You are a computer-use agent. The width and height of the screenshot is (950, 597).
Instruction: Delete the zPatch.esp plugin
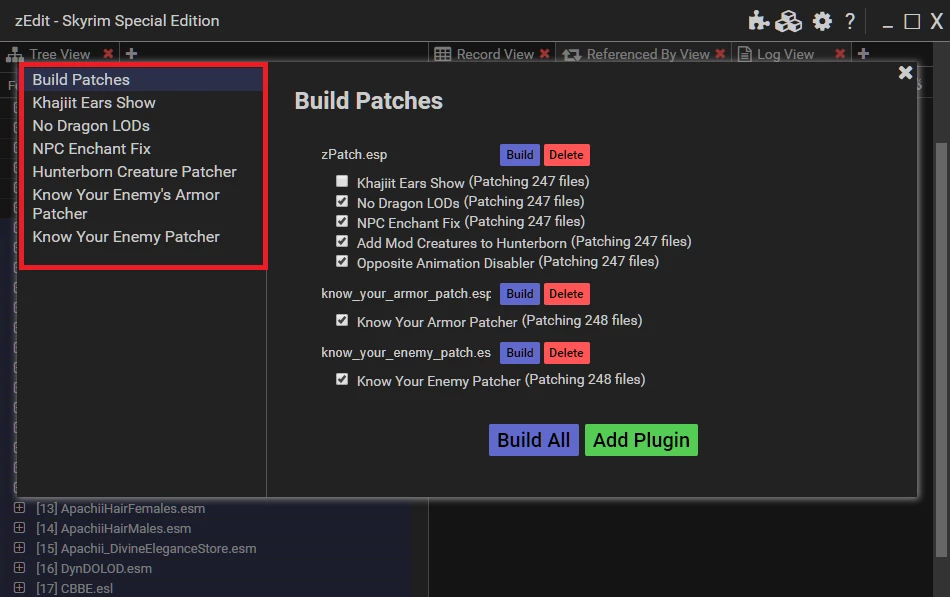(x=566, y=155)
